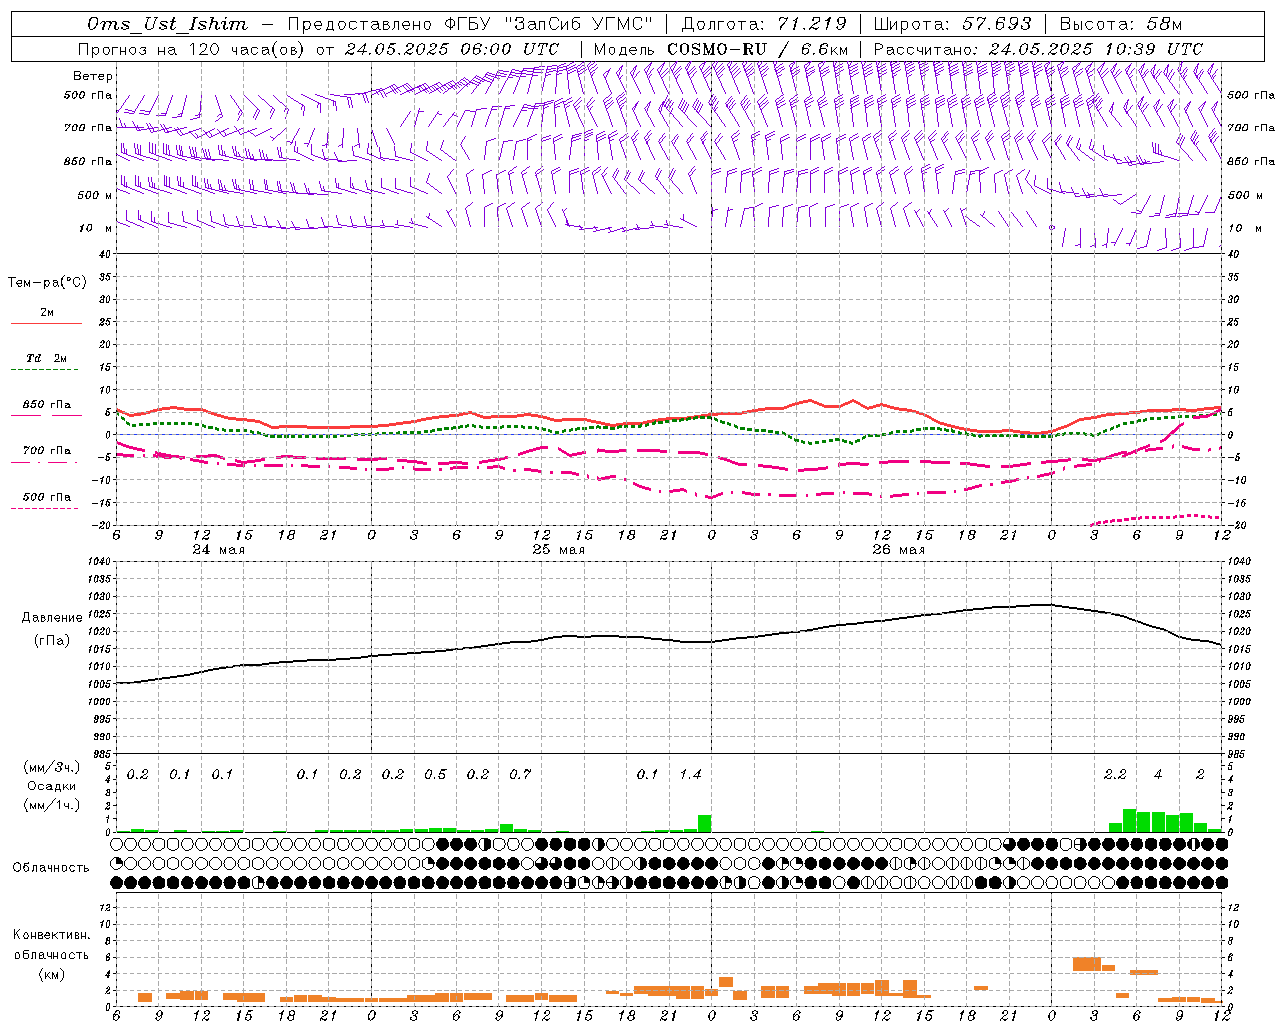The image size is (1280, 1024).
Task: Click the model name COSMO-RU / 6.6км
Action: pos(758,49)
